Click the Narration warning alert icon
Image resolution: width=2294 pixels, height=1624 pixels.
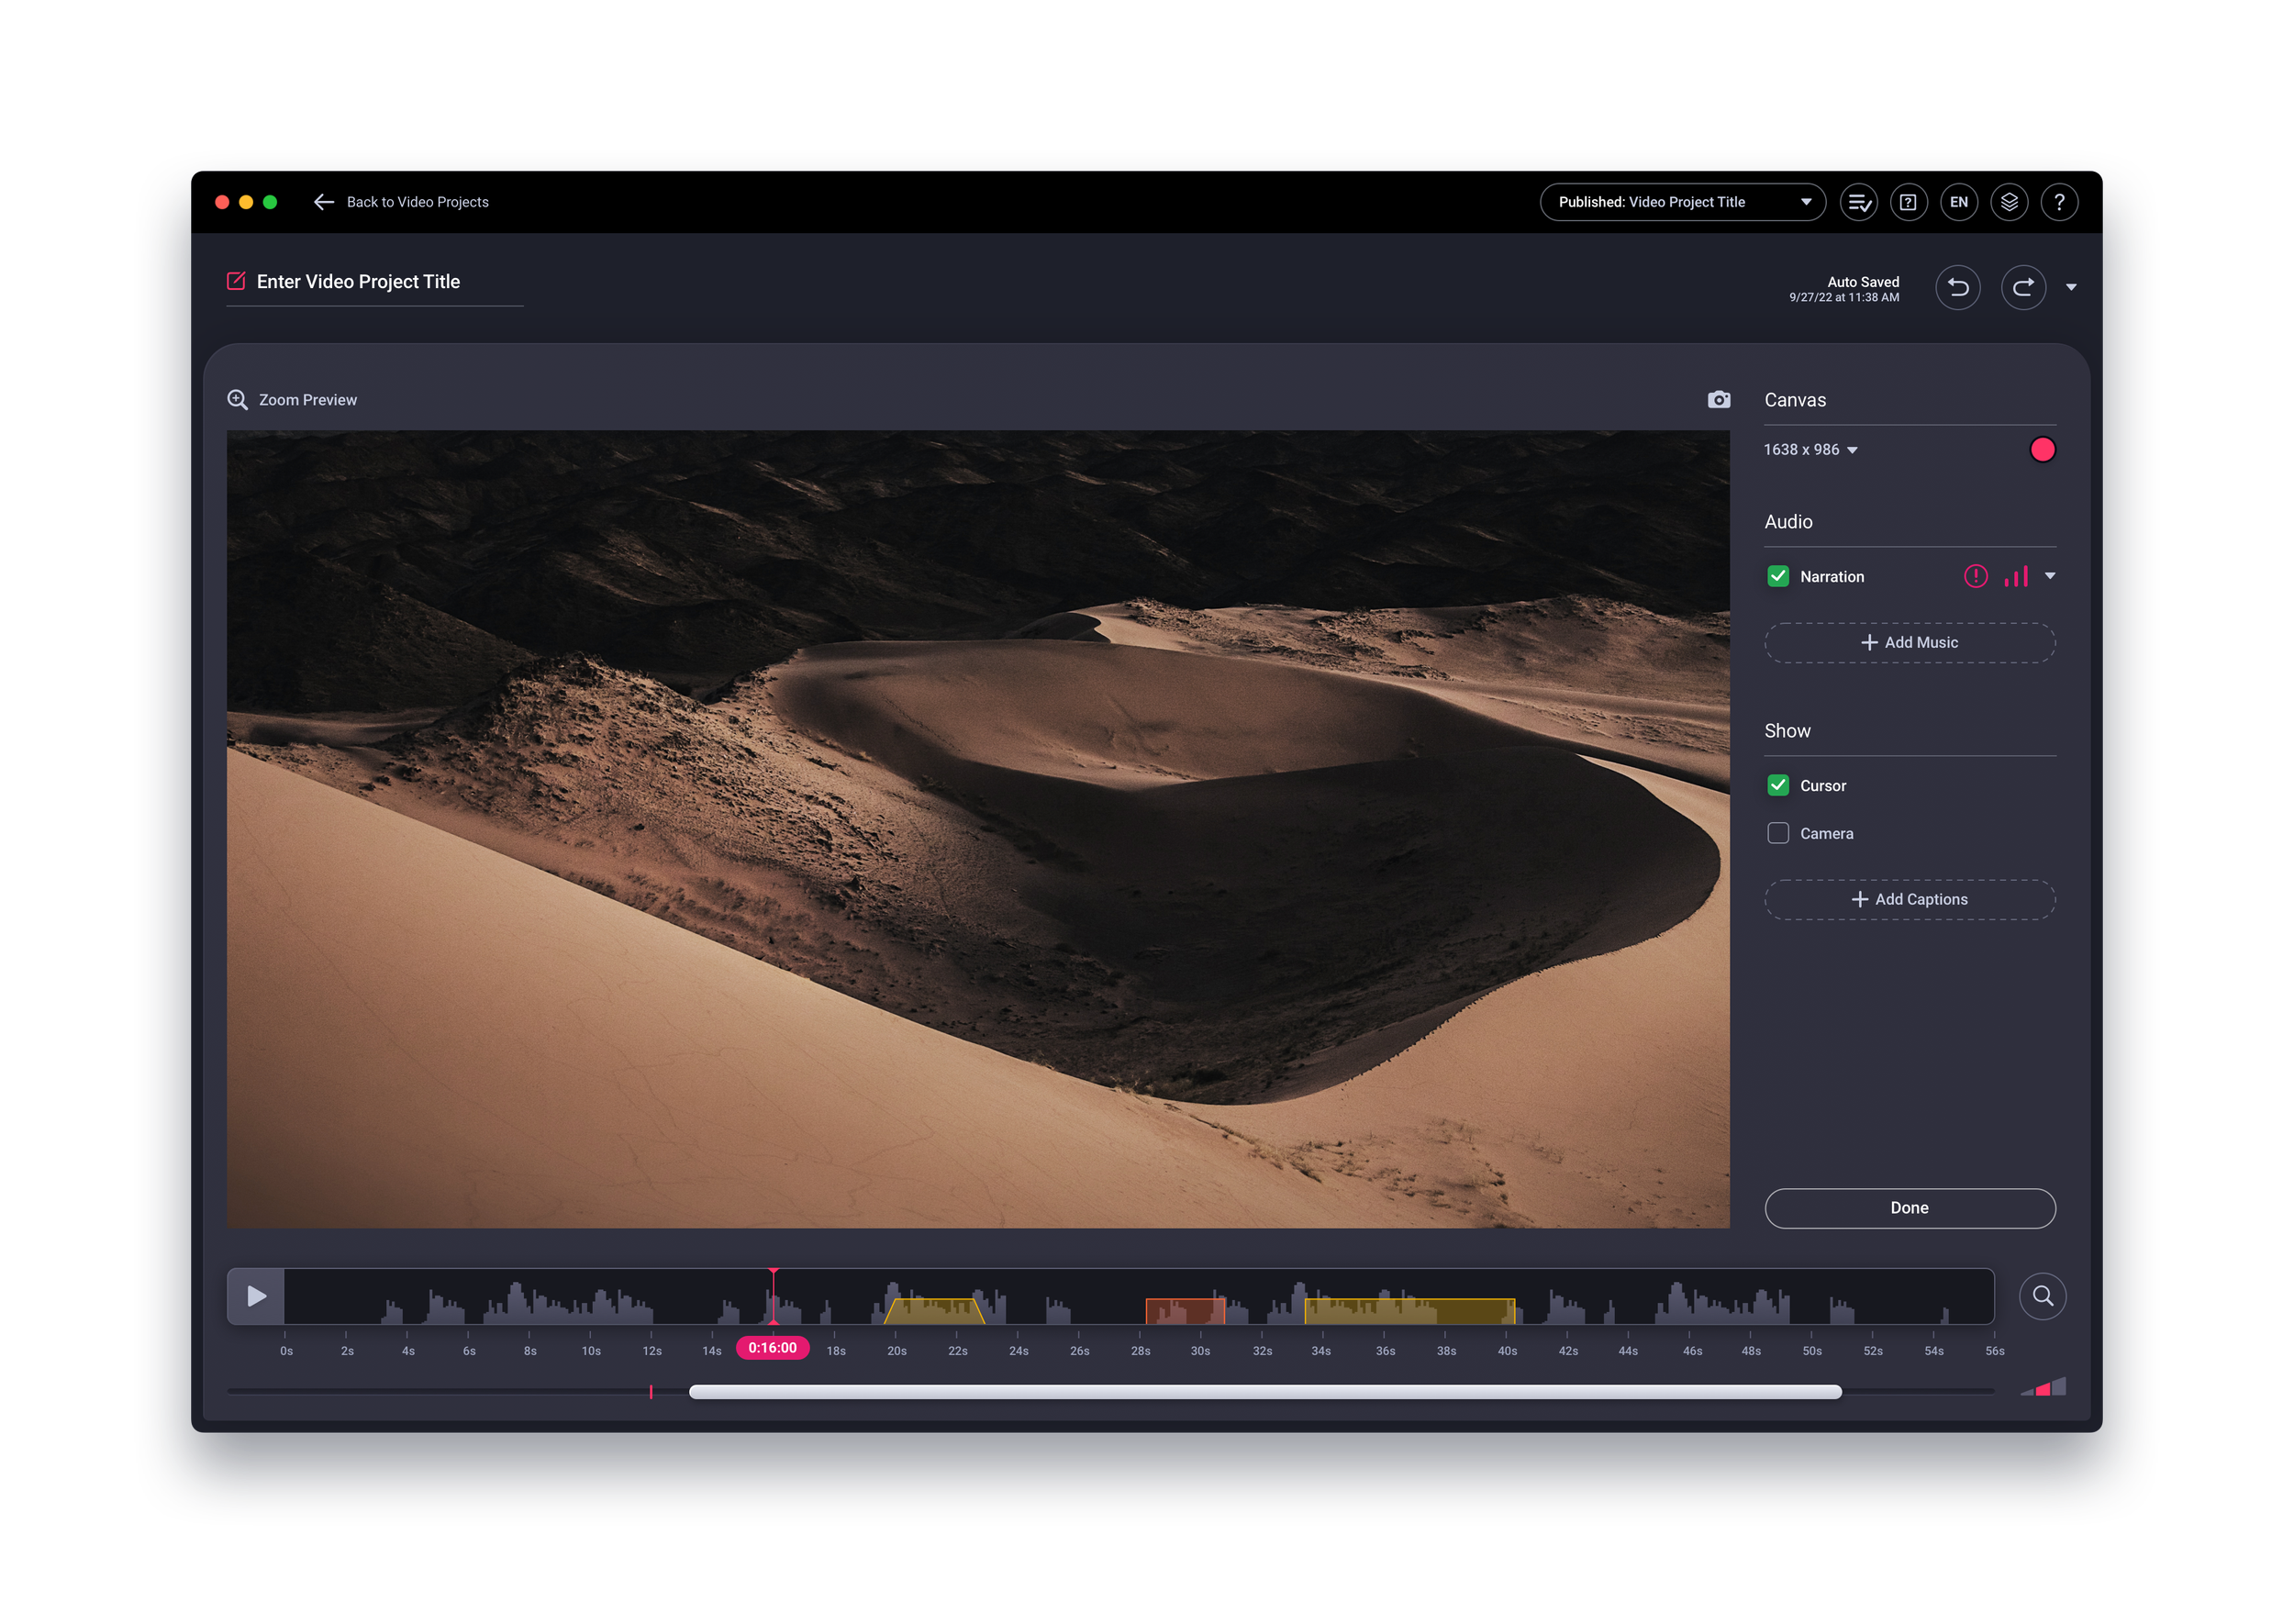pyautogui.click(x=1975, y=576)
